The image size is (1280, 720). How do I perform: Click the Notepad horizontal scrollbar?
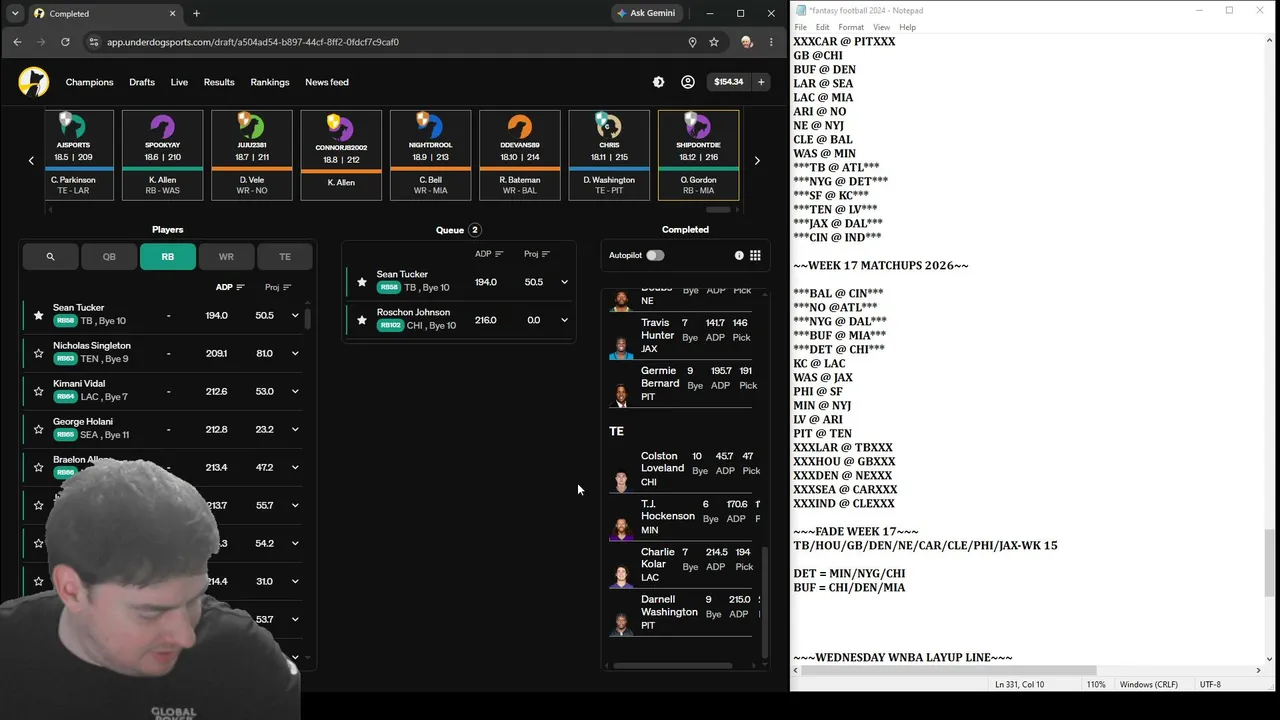pyautogui.click(x=949, y=671)
